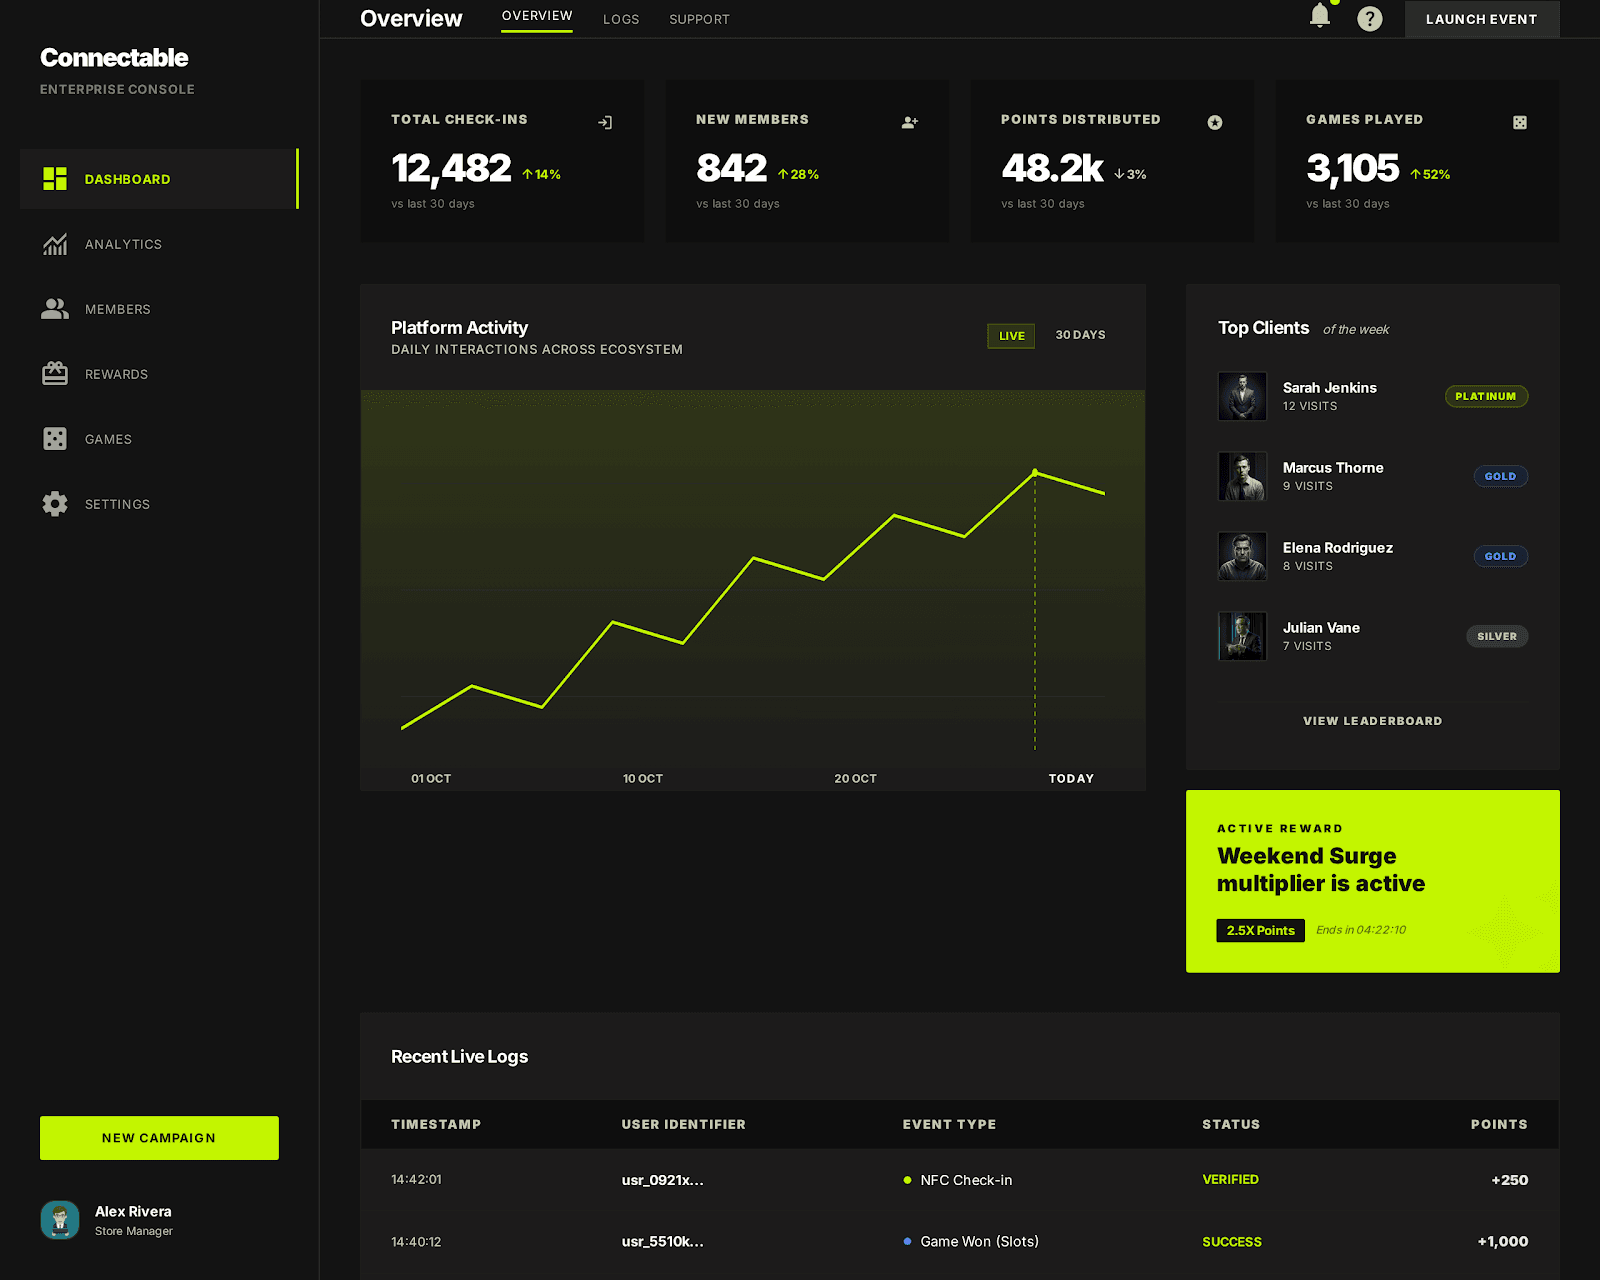Image resolution: width=1600 pixels, height=1280 pixels.
Task: Click Alex Rivera's account avatar
Action: tap(59, 1220)
